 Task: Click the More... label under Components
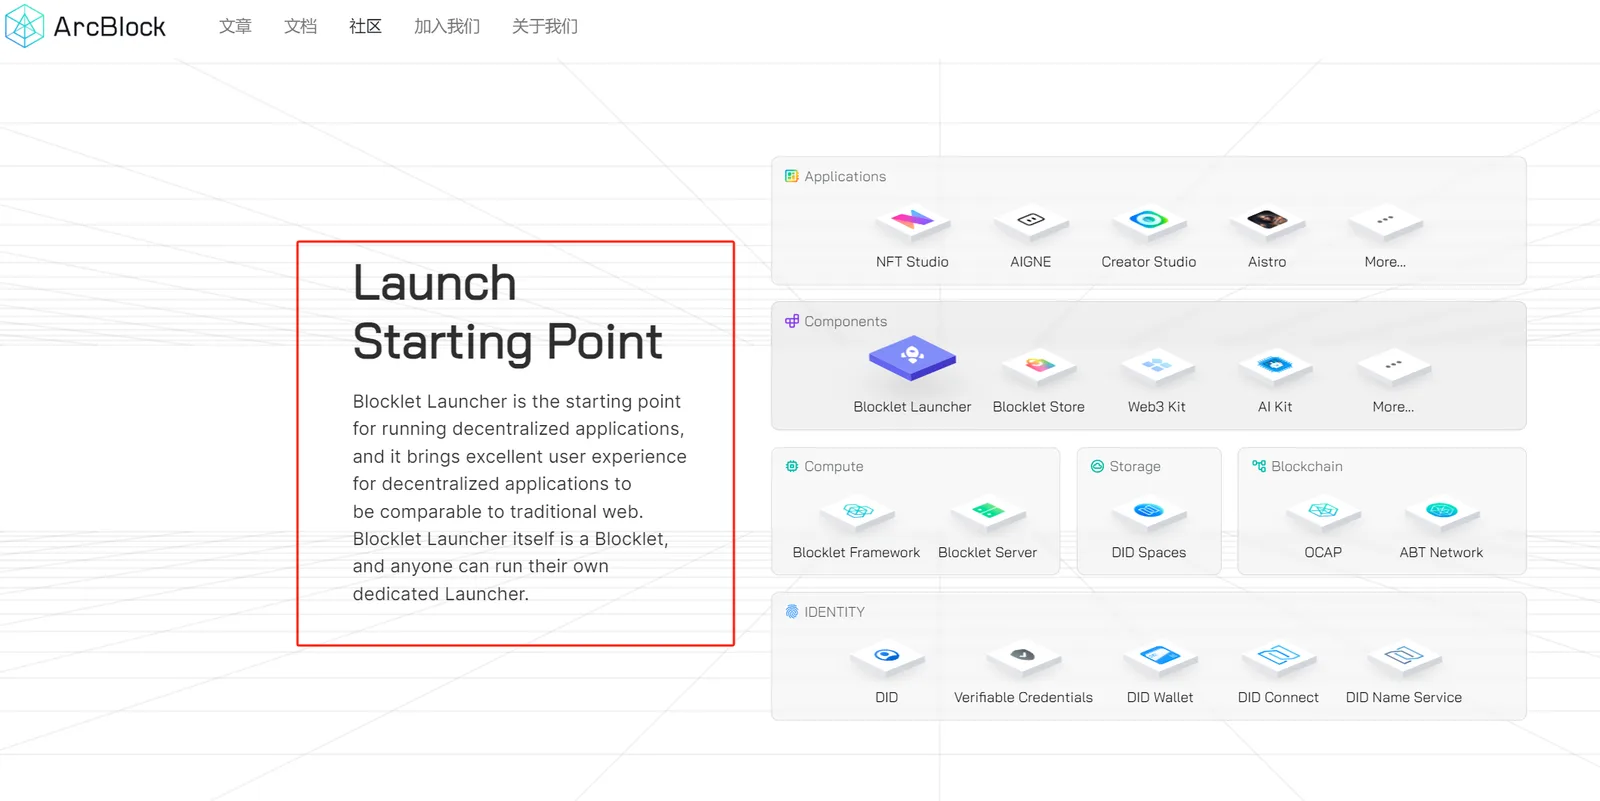tap(1393, 407)
